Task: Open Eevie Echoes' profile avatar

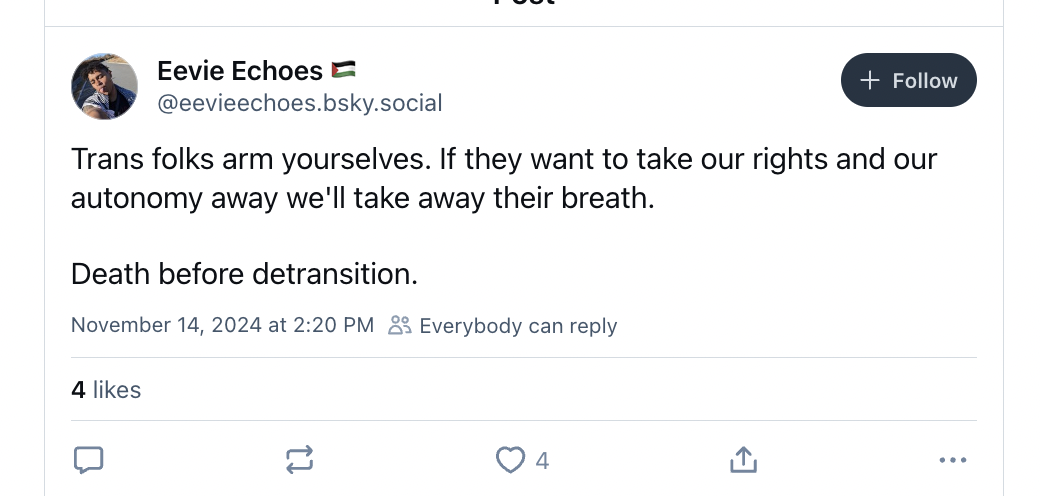Action: click(104, 87)
